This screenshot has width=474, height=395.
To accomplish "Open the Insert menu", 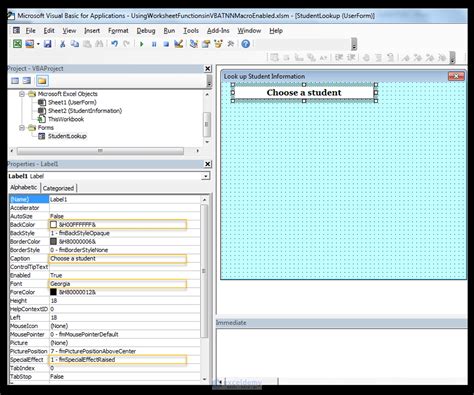I will point(92,31).
